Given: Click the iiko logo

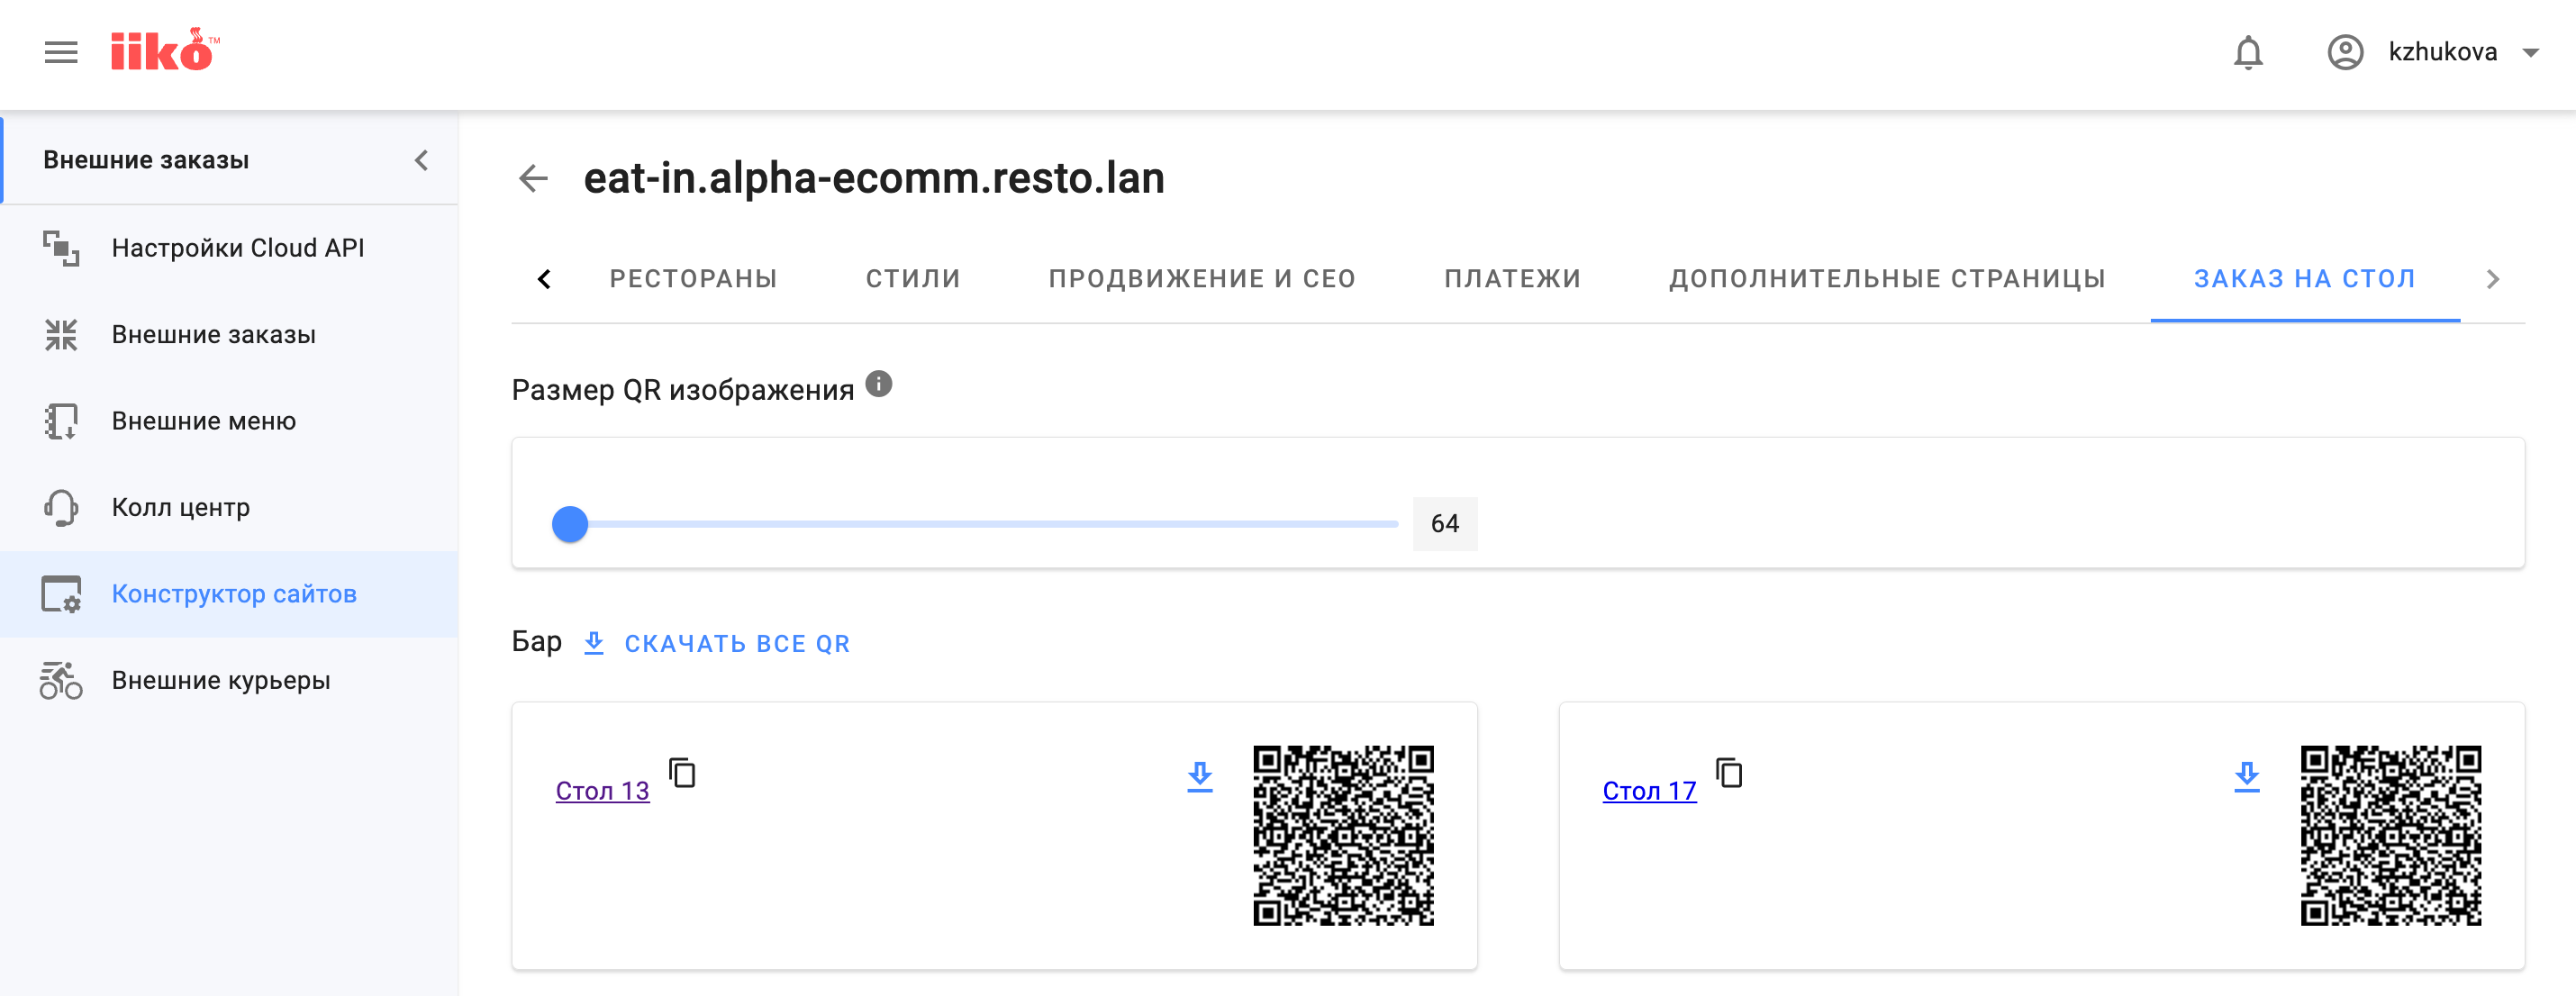Looking at the screenshot, I should click(165, 50).
